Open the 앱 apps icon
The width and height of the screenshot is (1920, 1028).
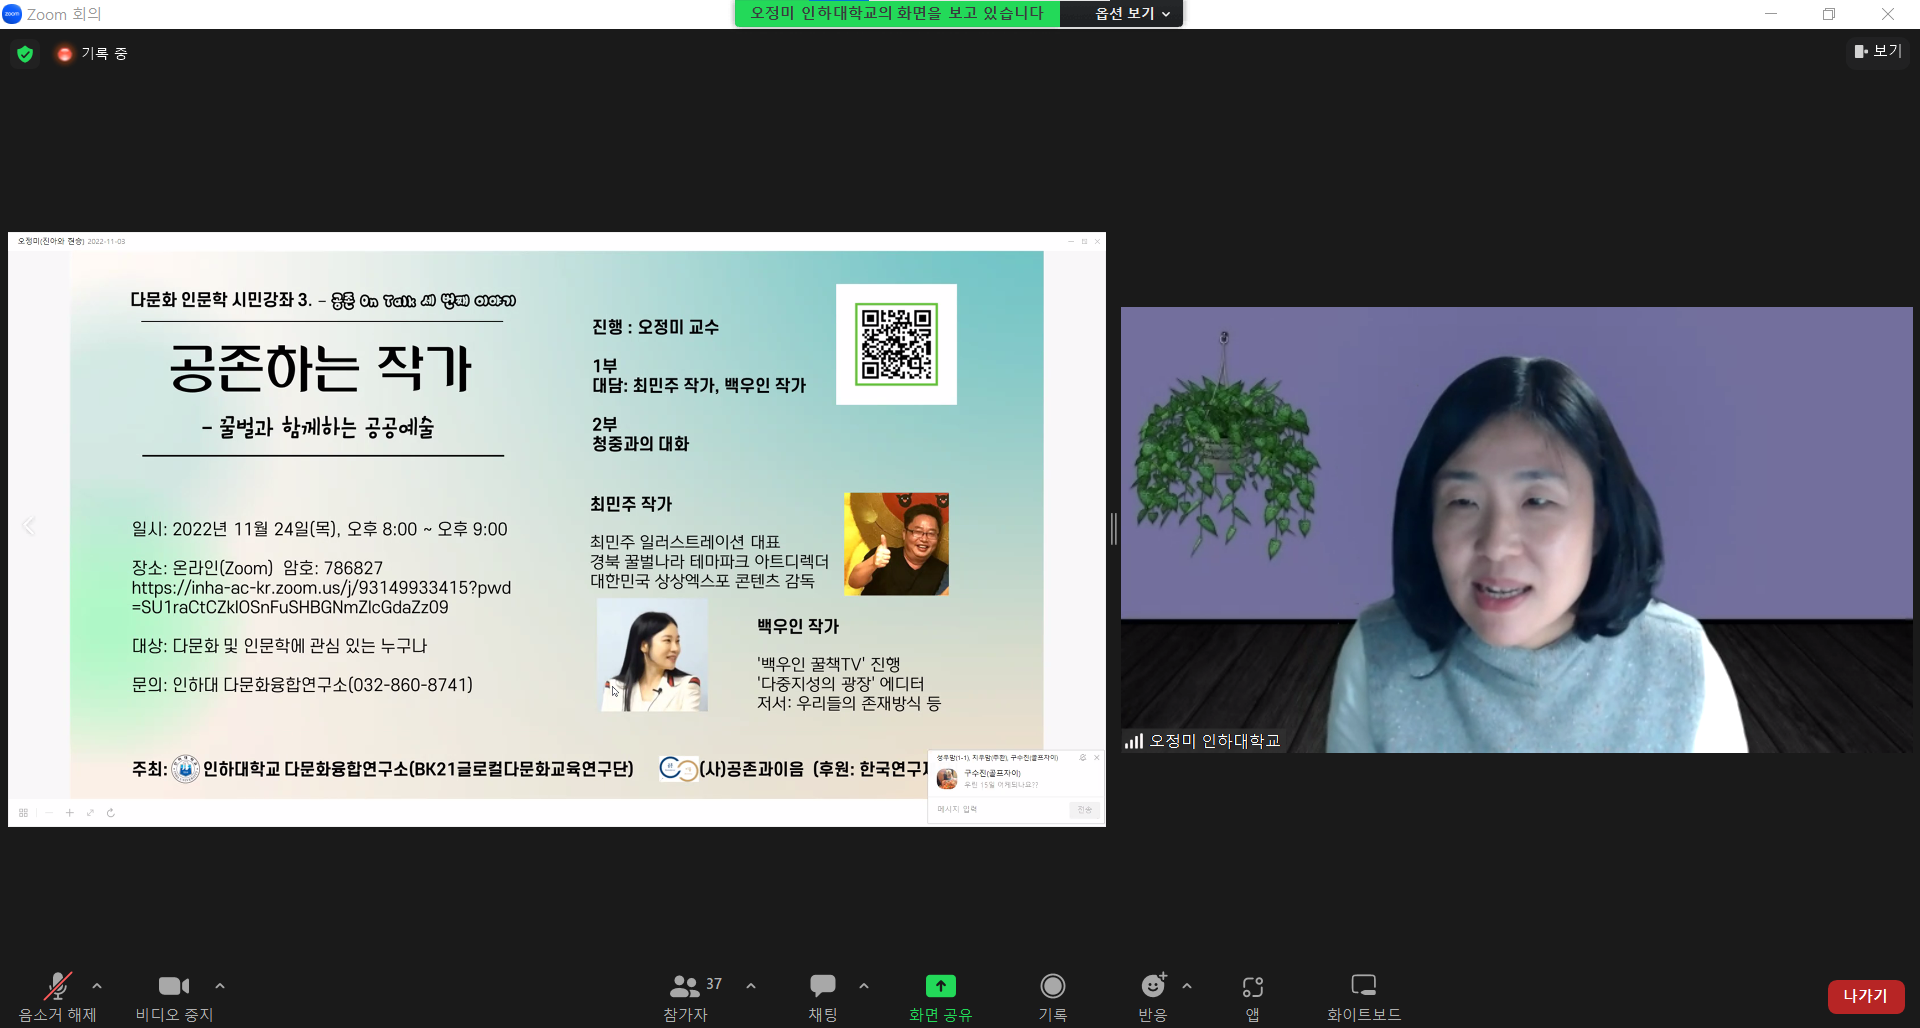1252,997
